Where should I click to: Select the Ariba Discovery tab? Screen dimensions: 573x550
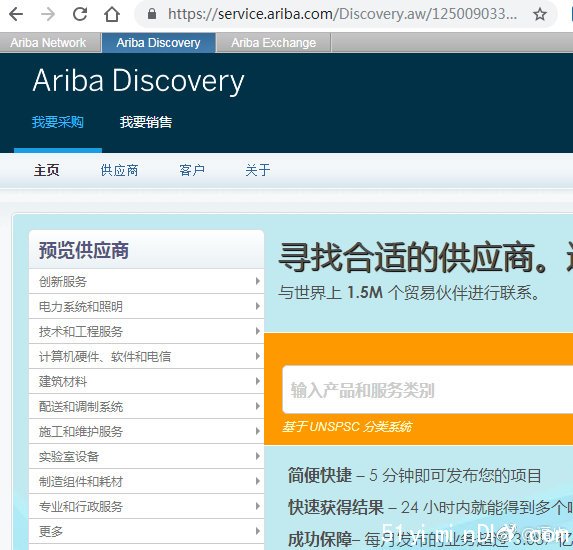click(158, 43)
